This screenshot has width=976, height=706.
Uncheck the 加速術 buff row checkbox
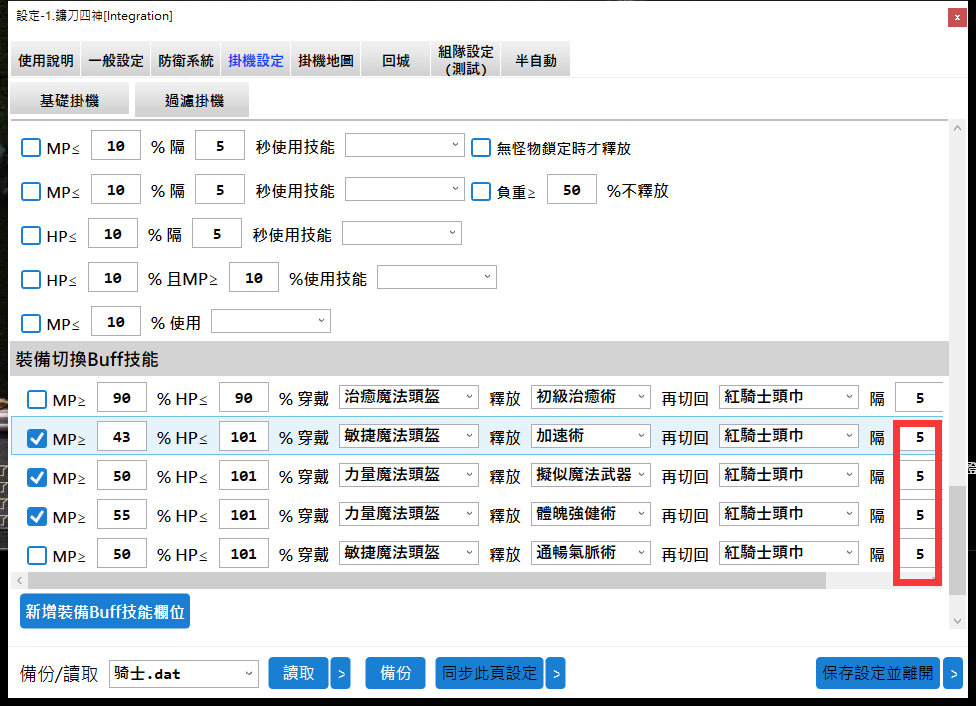tap(37, 438)
